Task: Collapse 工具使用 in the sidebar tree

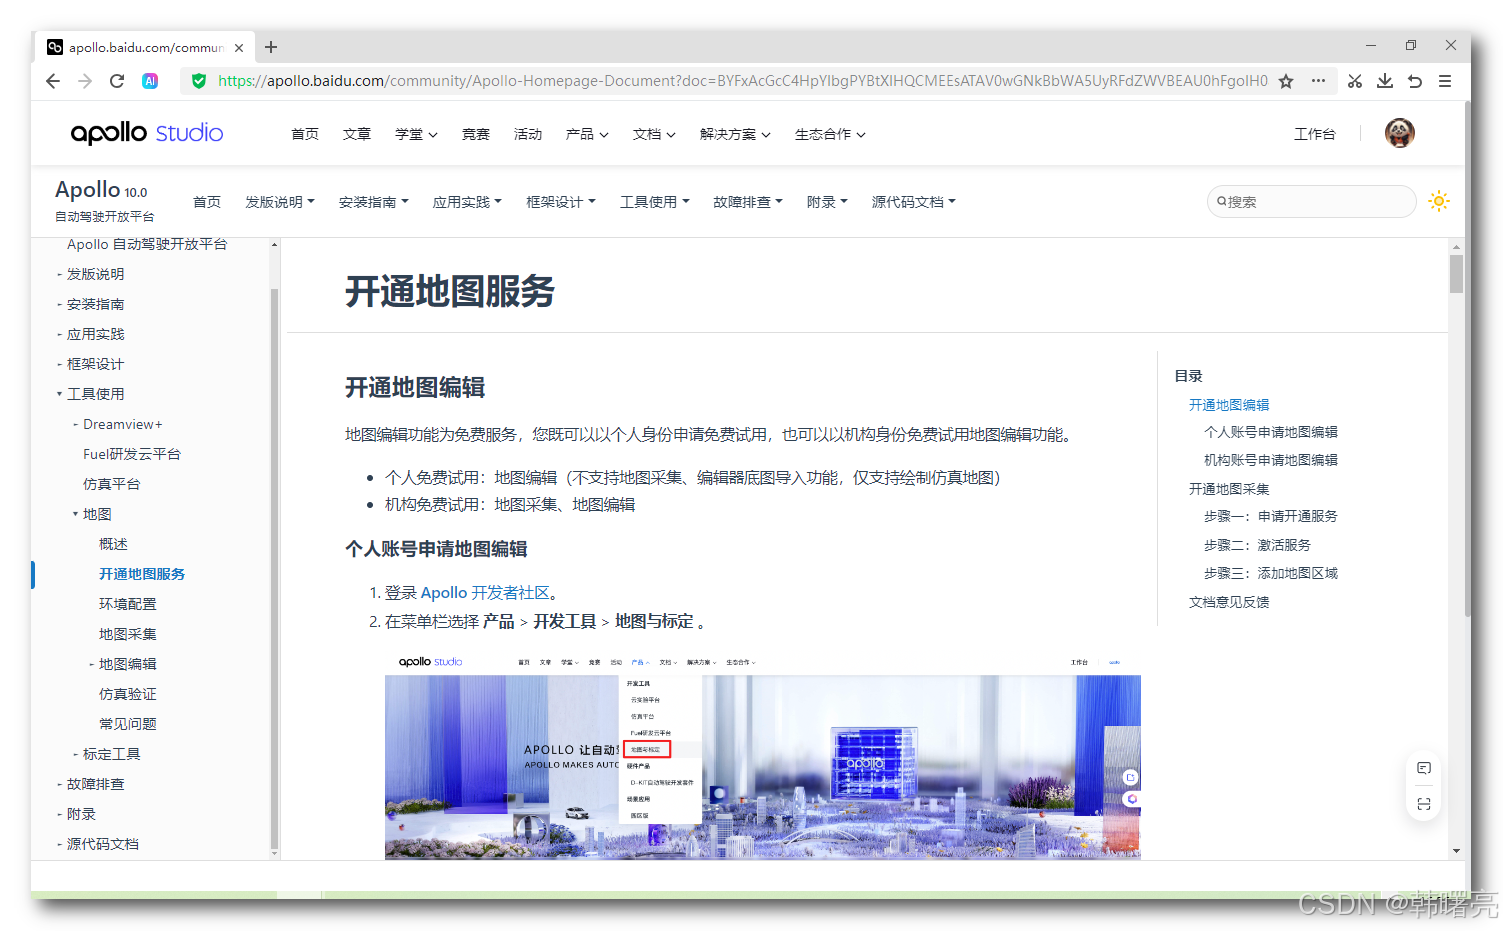Action: (x=95, y=394)
